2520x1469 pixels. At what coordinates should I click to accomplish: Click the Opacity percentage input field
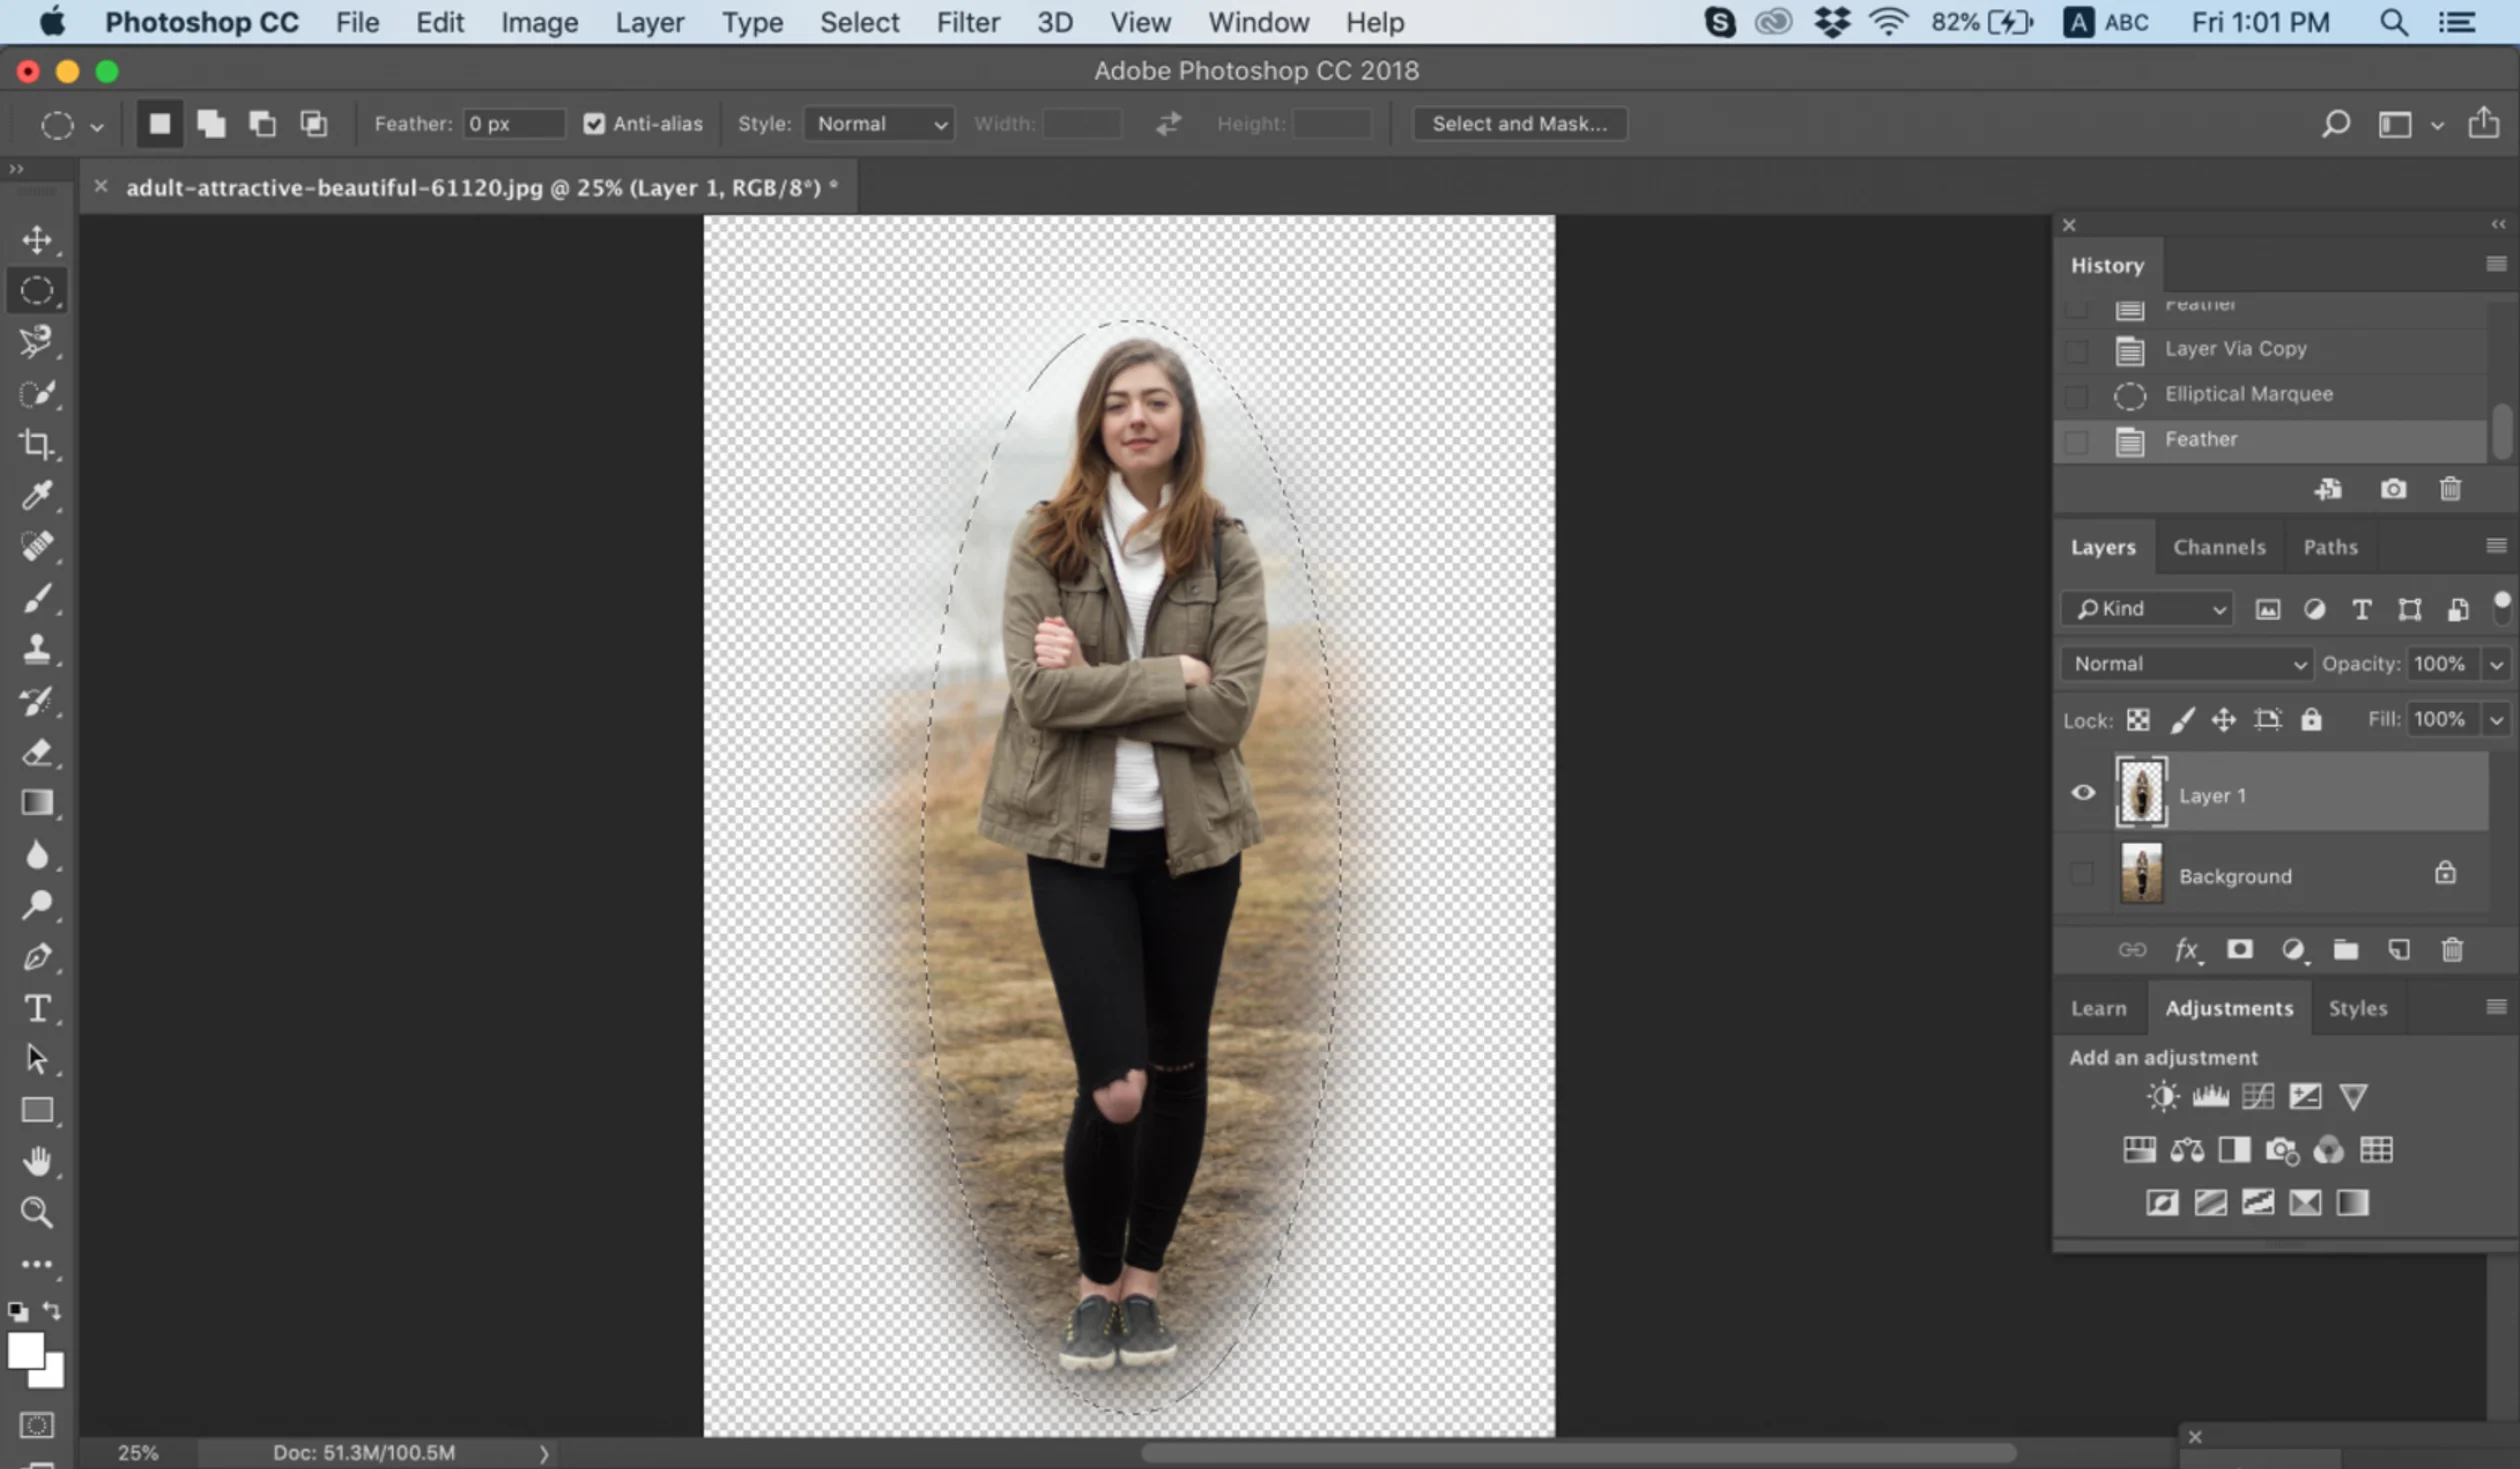pyautogui.click(x=2443, y=663)
